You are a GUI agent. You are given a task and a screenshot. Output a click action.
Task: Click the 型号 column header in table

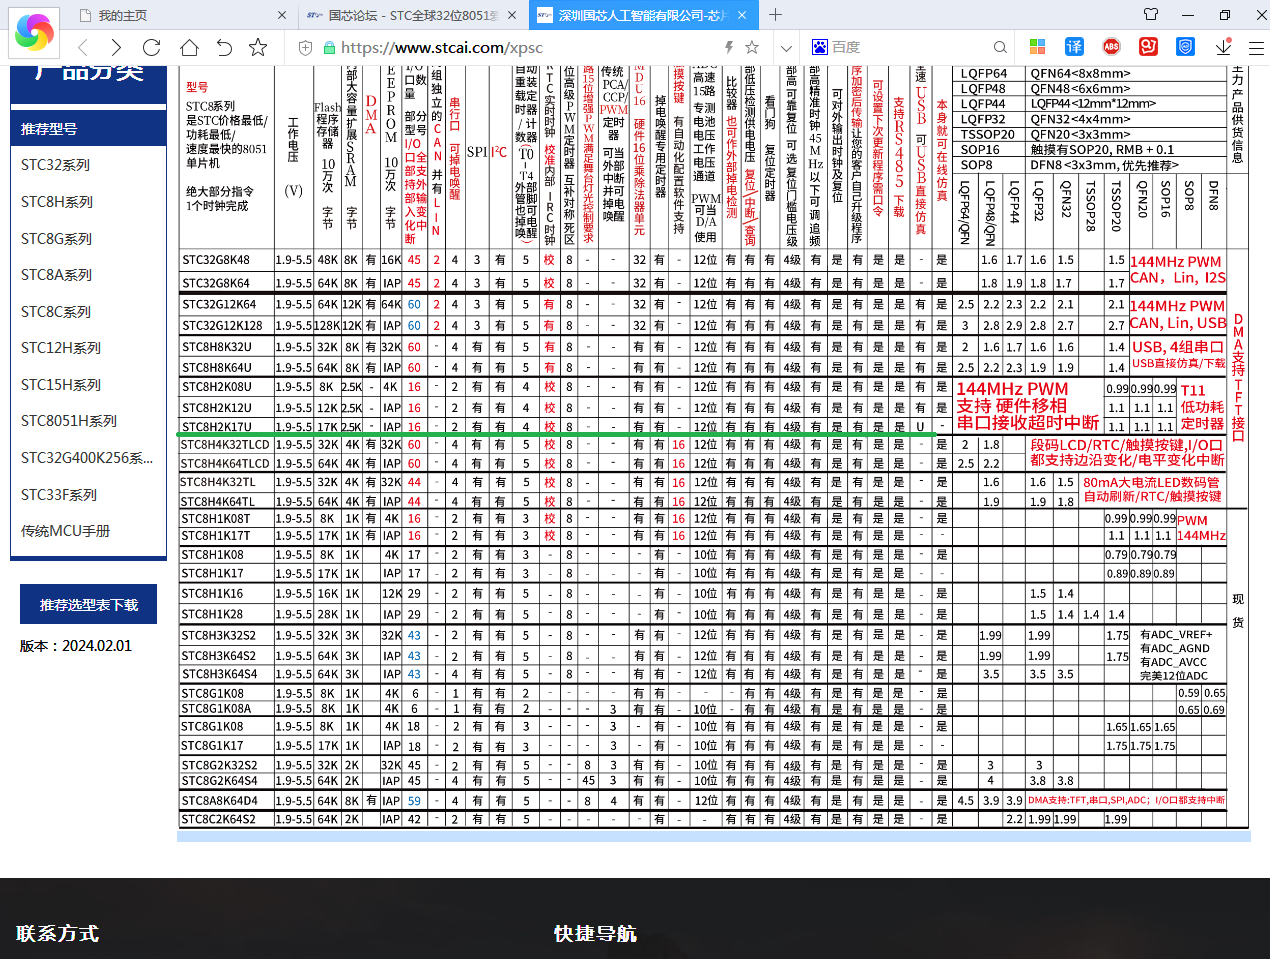point(197,87)
